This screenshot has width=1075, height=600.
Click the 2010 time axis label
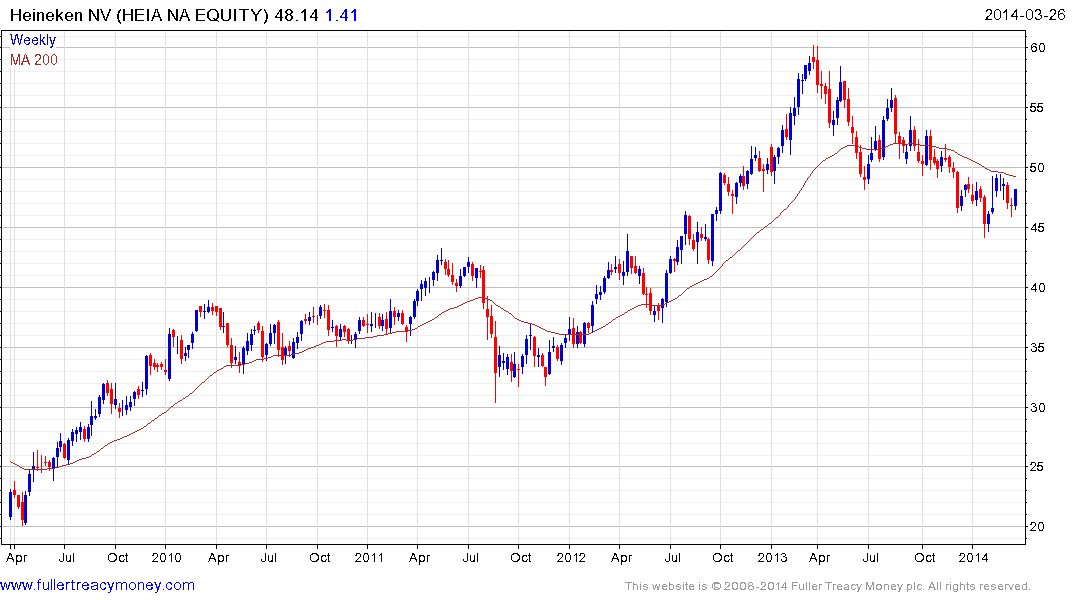pyautogui.click(x=167, y=557)
